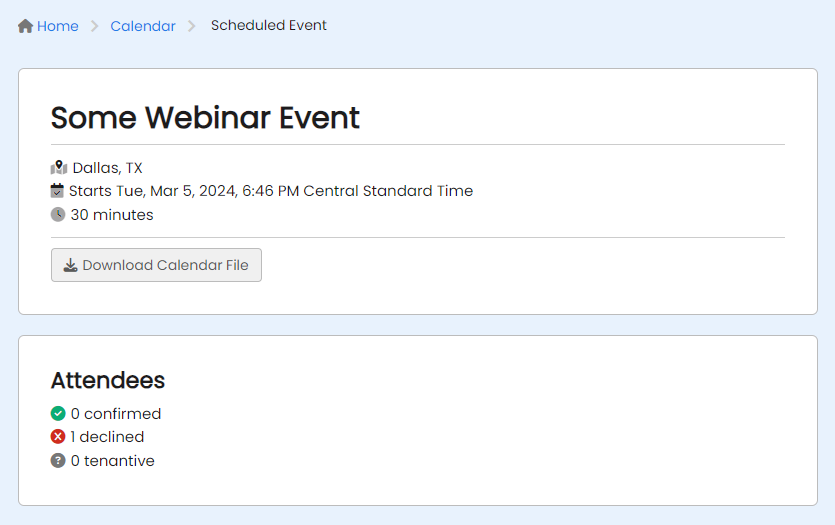Click the green confirmed checkmark icon
This screenshot has width=835, height=525.
point(58,413)
